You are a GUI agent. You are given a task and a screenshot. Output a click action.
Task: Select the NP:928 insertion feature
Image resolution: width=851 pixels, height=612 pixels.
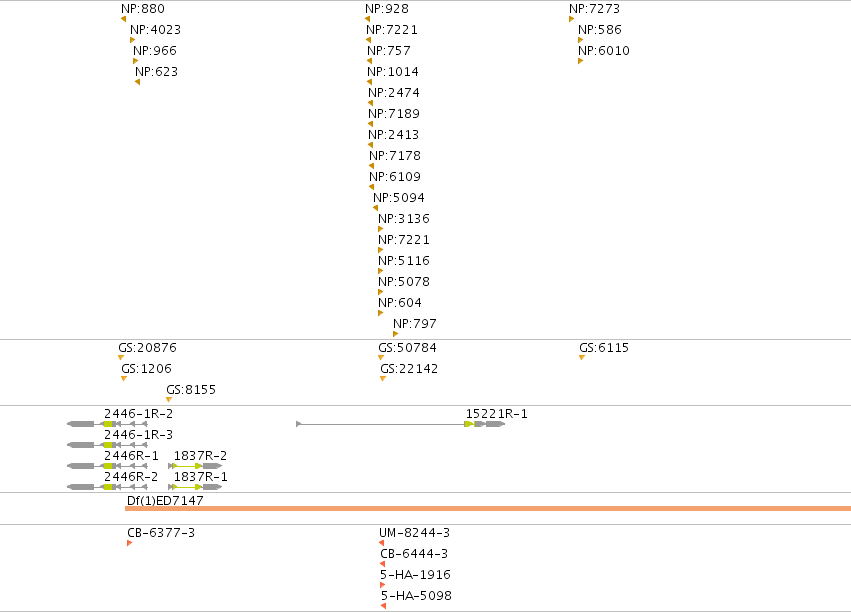[x=367, y=19]
